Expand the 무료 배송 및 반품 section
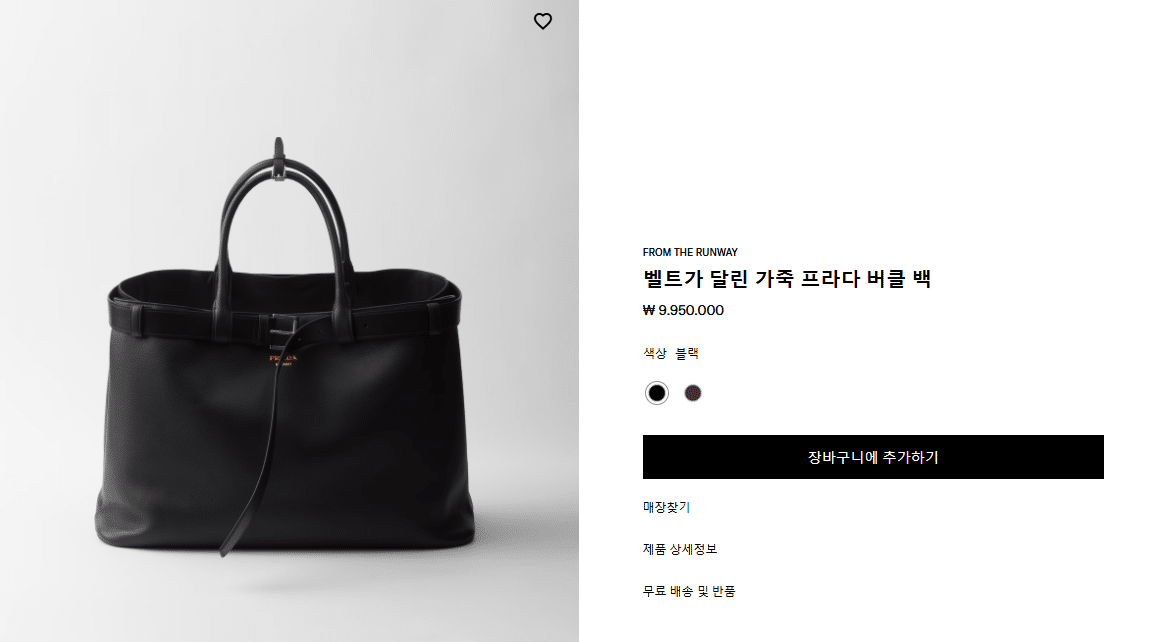Viewport: 1165px width, 642px height. tap(689, 591)
